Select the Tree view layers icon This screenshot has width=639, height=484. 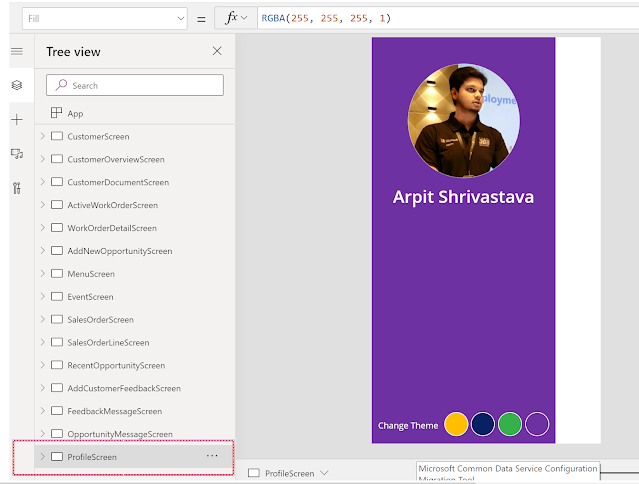click(17, 85)
